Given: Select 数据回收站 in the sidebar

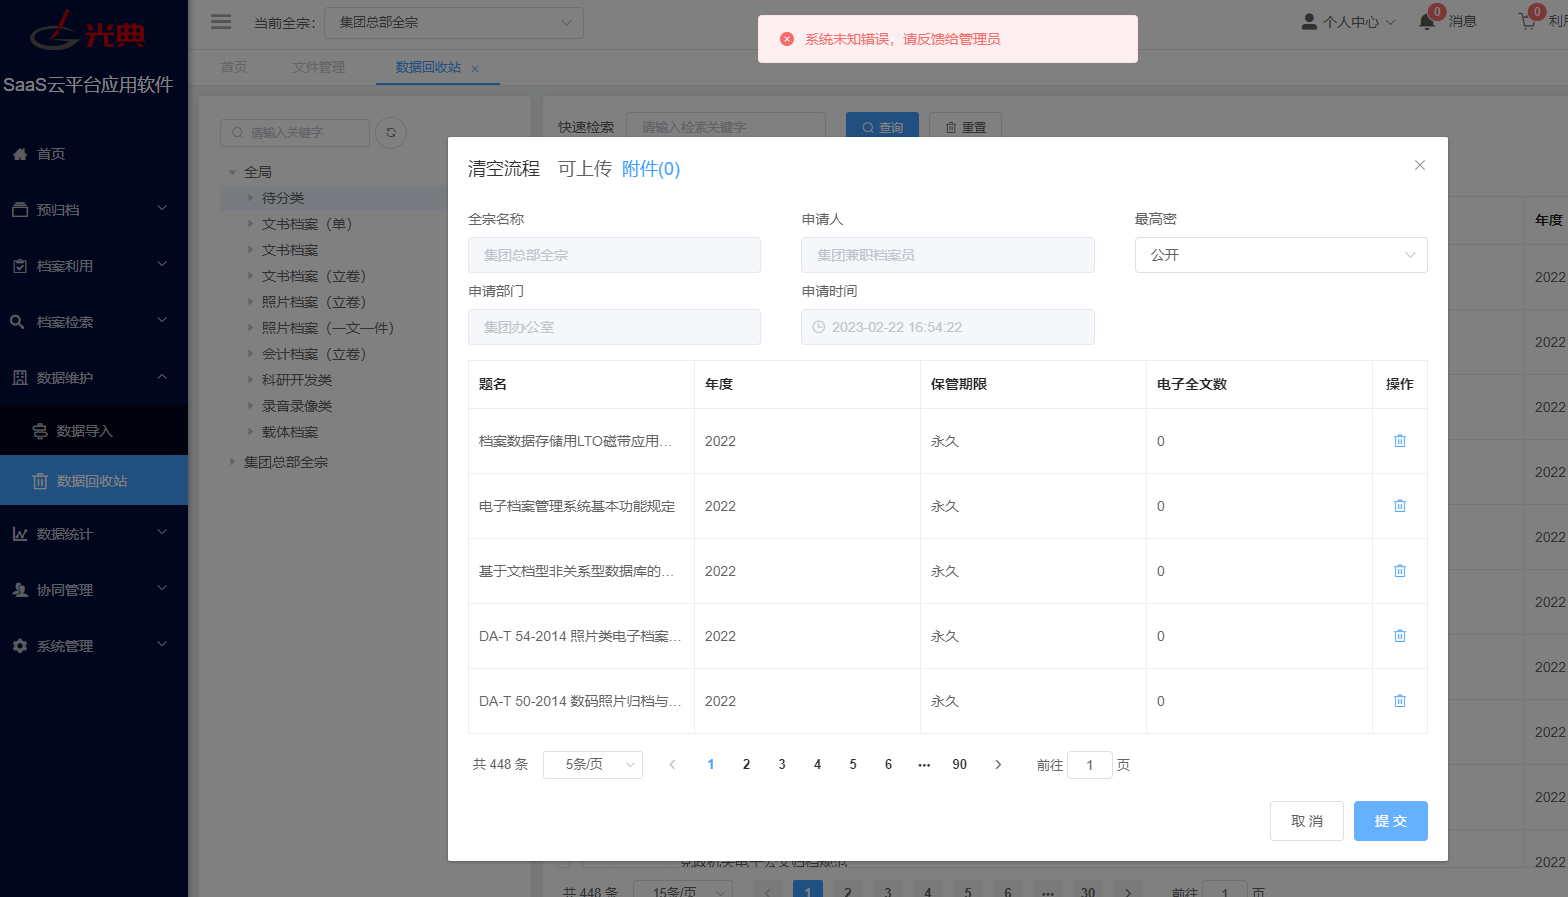Looking at the screenshot, I should [92, 481].
